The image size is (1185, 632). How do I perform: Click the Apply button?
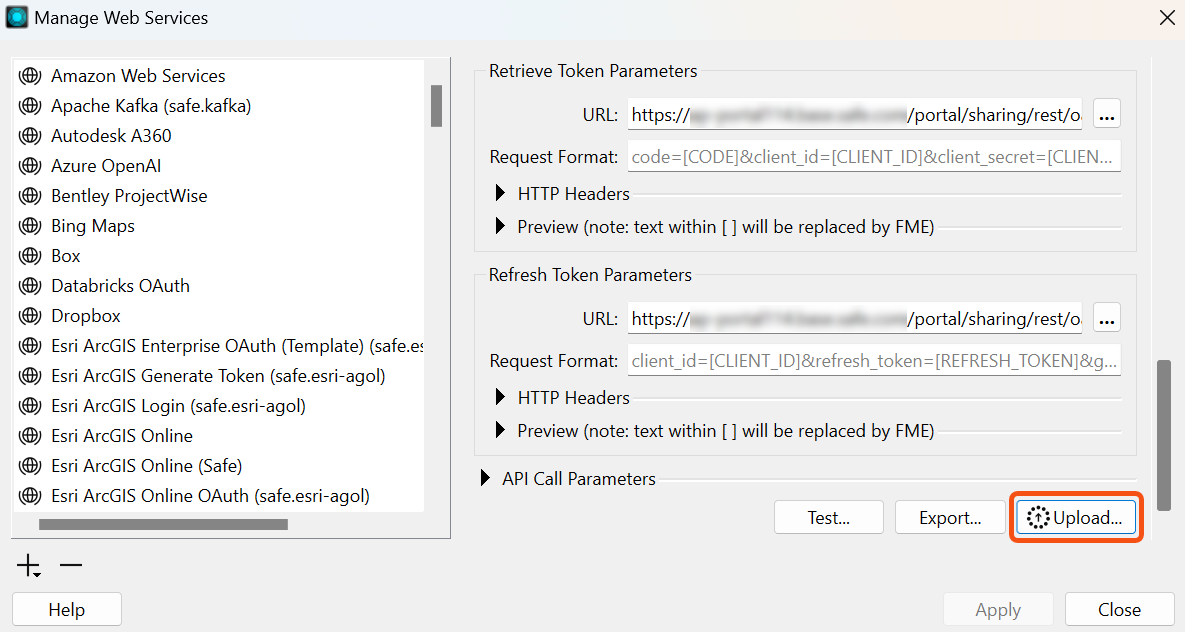tap(998, 609)
